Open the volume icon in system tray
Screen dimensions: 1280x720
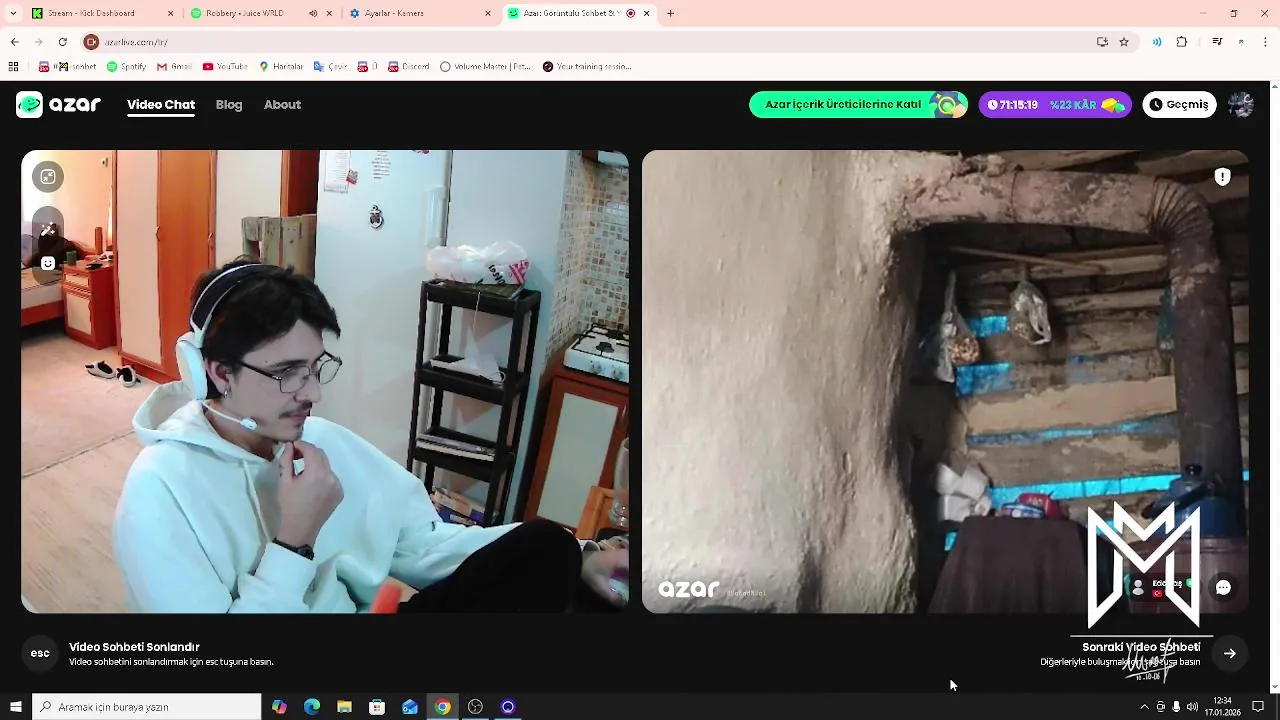(x=1192, y=707)
